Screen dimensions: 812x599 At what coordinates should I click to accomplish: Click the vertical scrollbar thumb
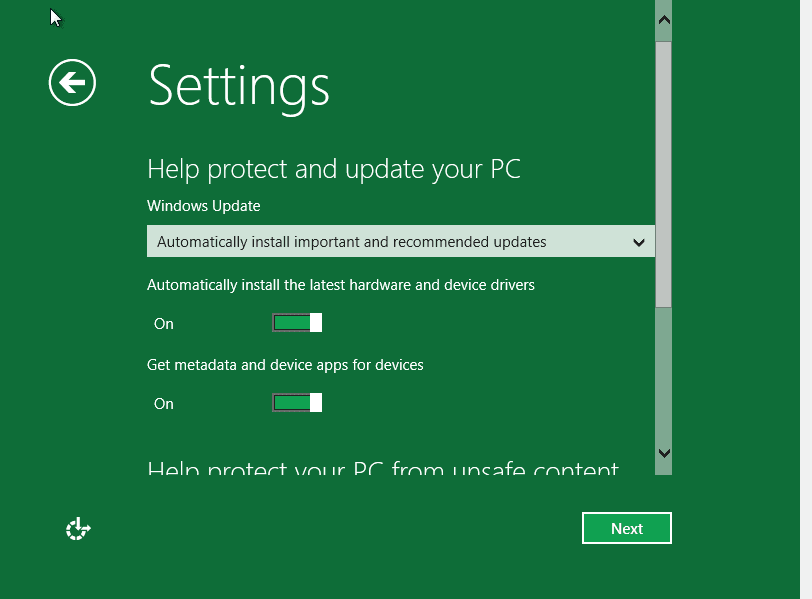click(x=663, y=174)
